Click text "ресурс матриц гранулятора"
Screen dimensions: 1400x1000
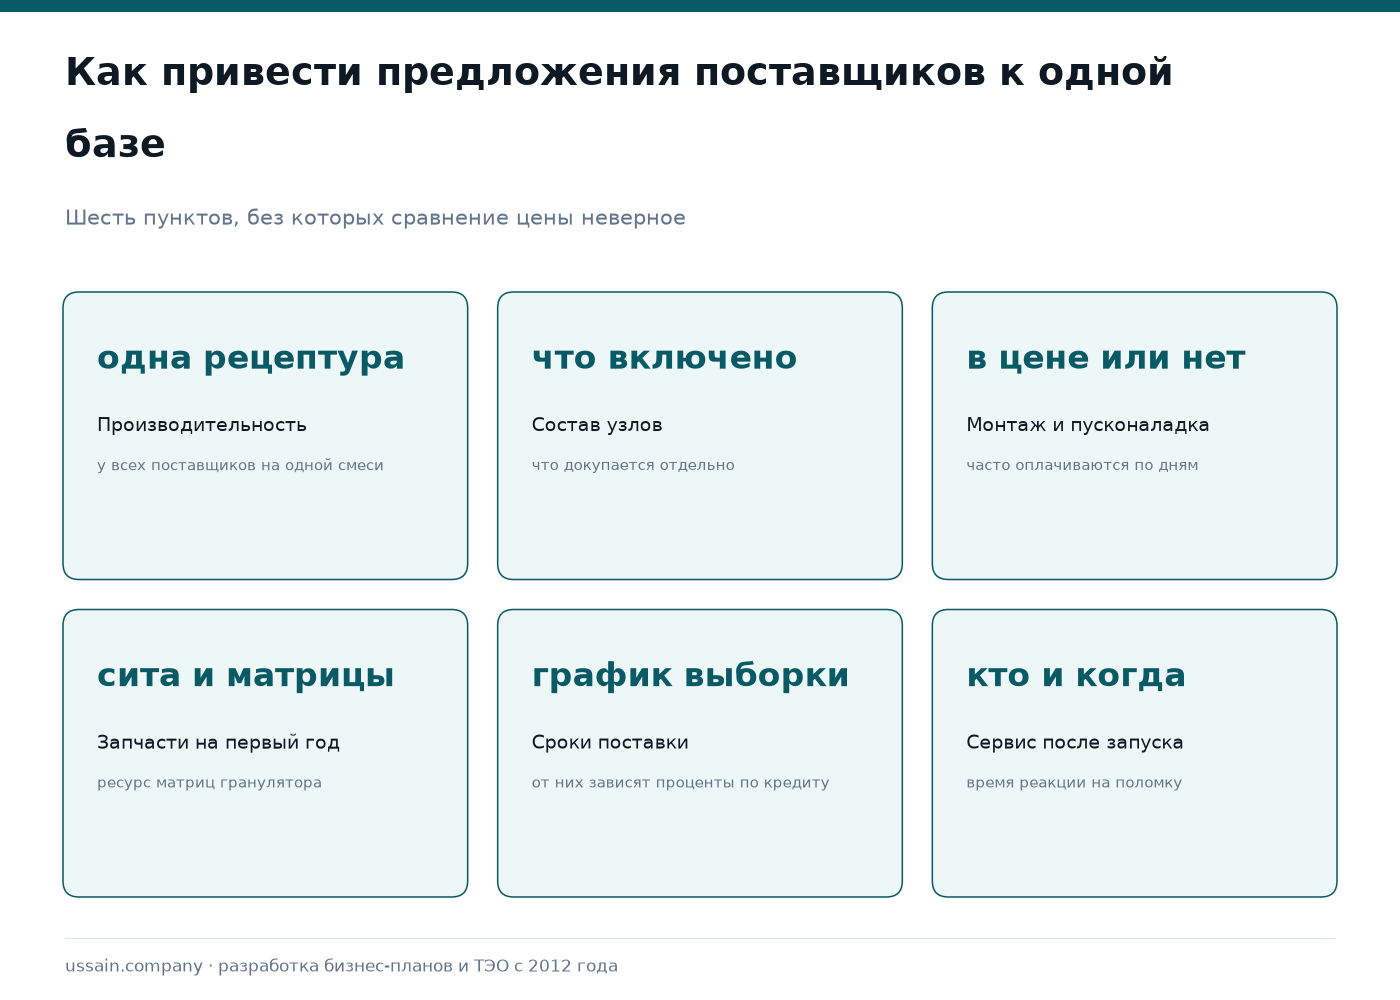pos(209,783)
